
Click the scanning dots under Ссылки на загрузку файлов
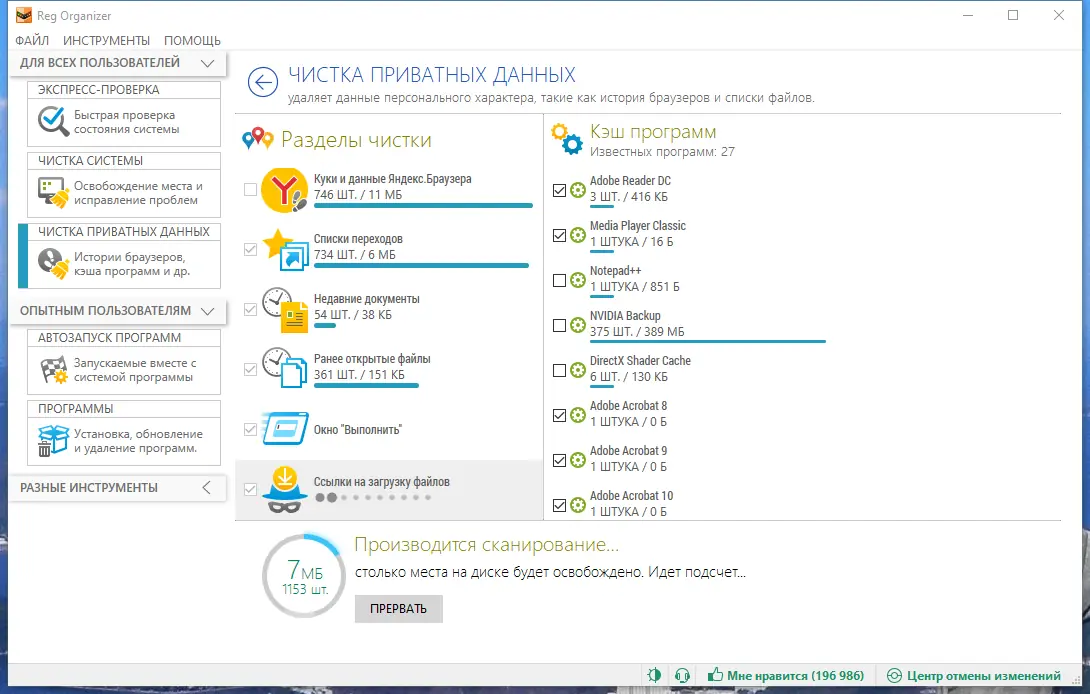373,497
